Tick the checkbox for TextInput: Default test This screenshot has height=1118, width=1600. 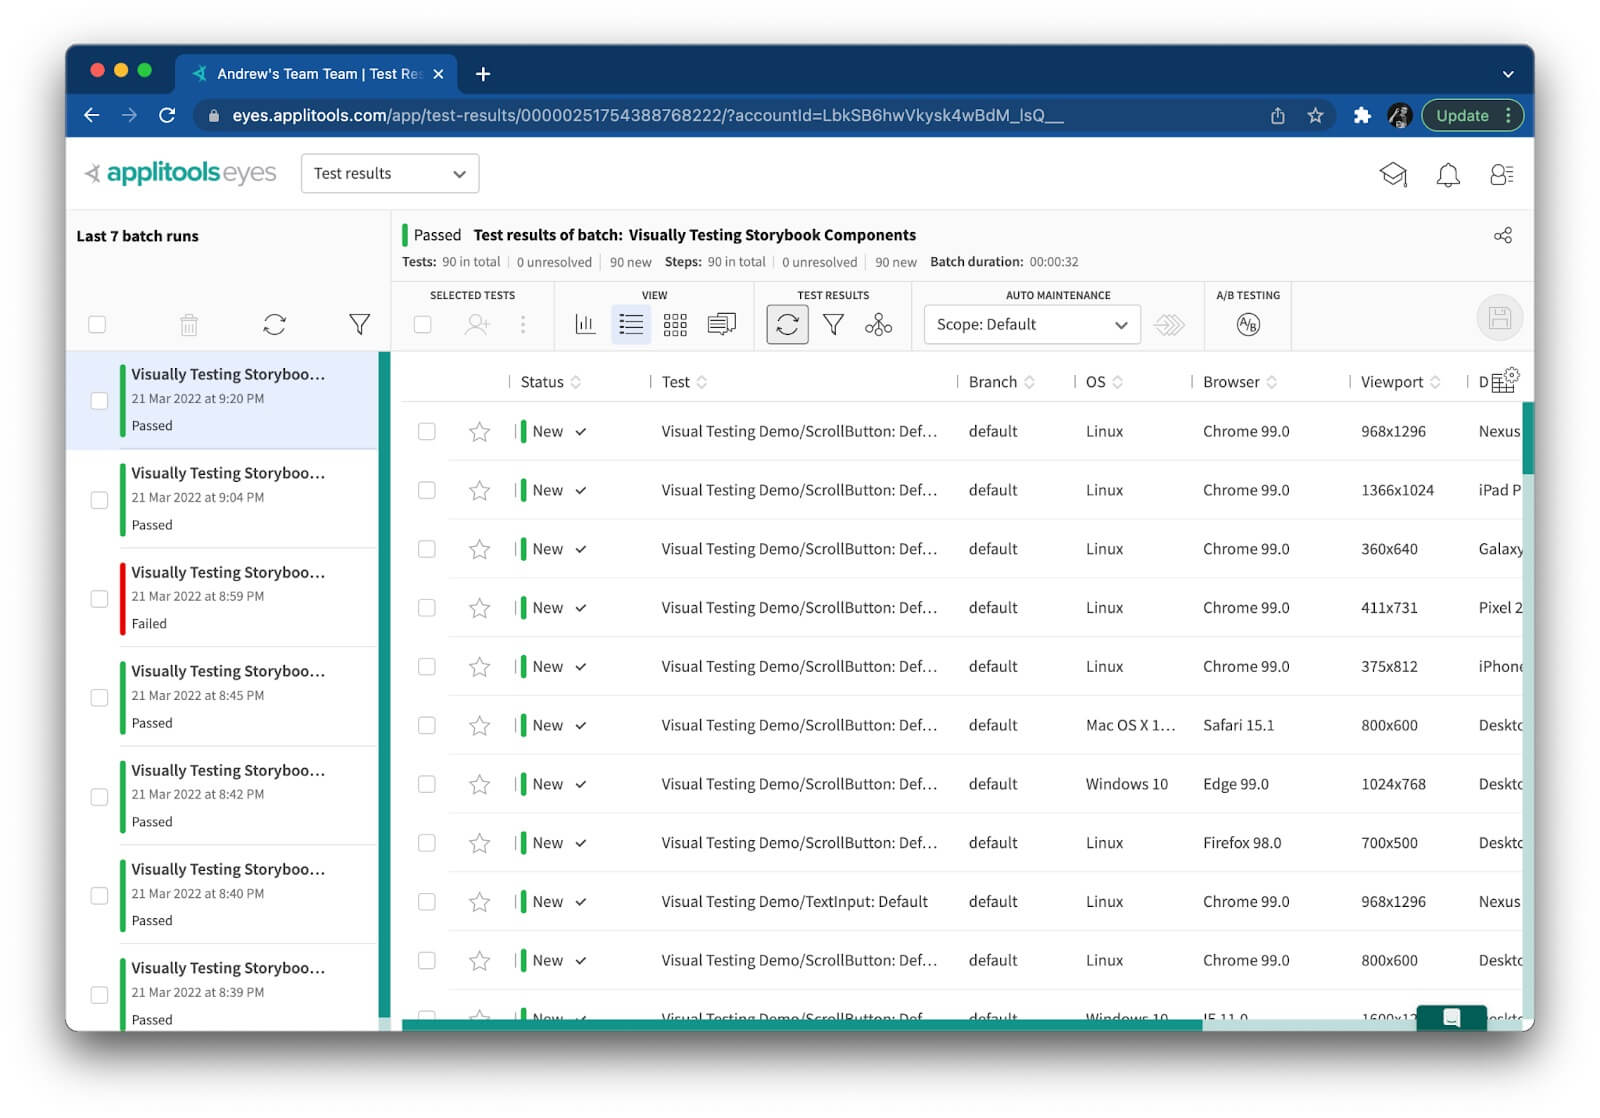click(427, 902)
